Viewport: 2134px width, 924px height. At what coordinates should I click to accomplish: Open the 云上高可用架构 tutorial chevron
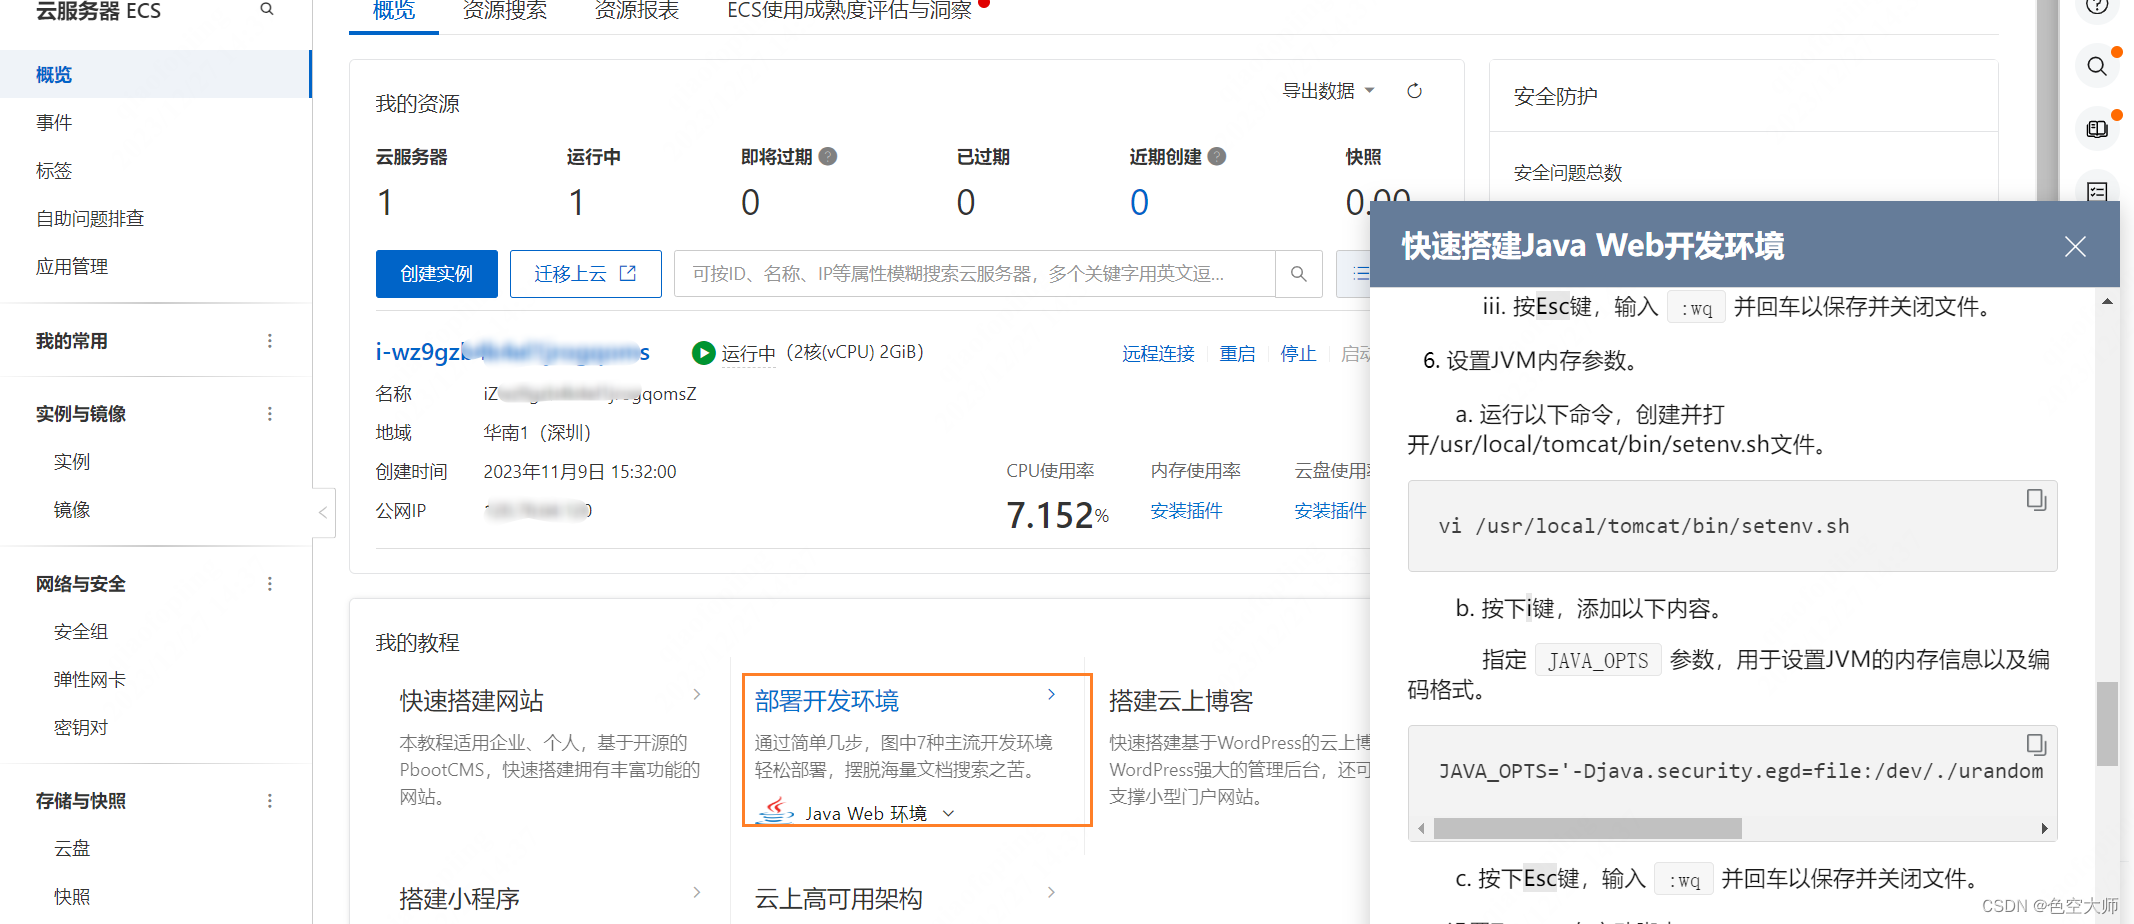(x=1052, y=892)
